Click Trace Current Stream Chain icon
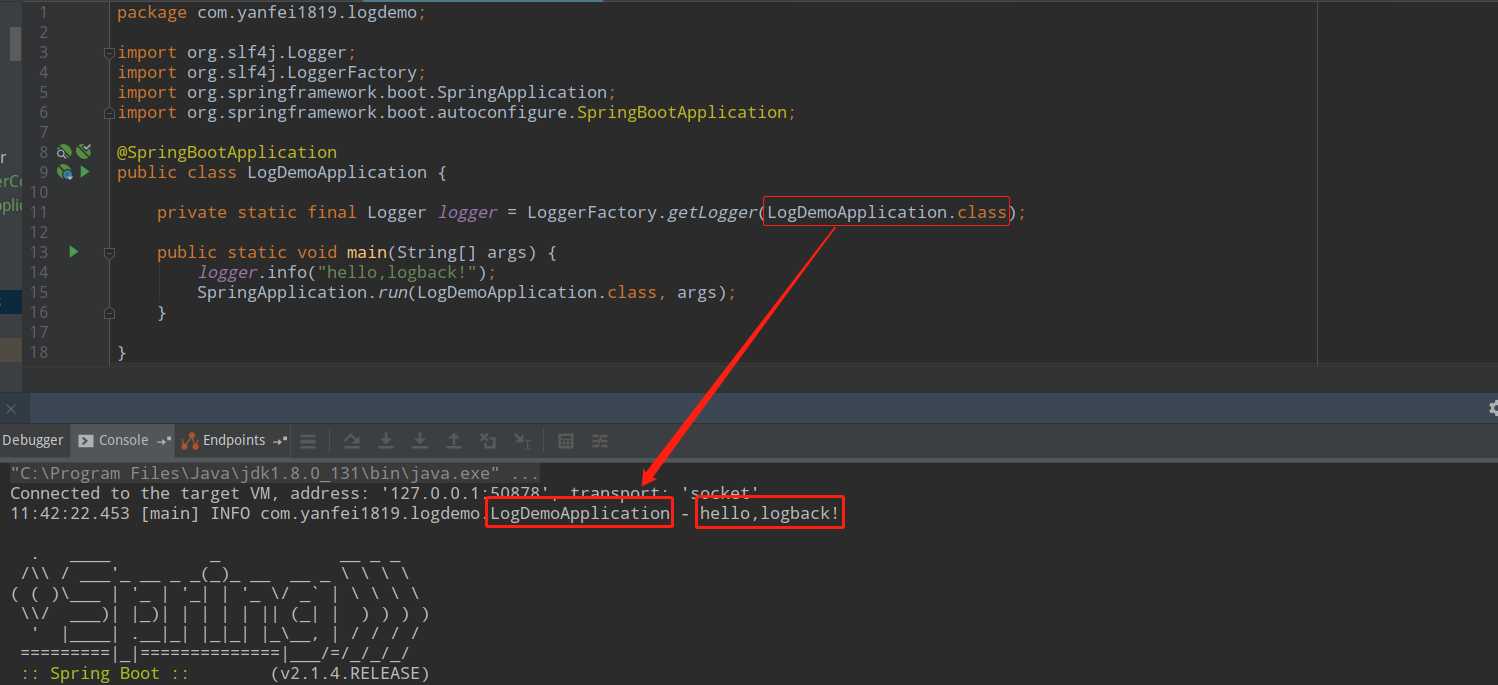Screen dimensions: 1498x685 pos(600,441)
